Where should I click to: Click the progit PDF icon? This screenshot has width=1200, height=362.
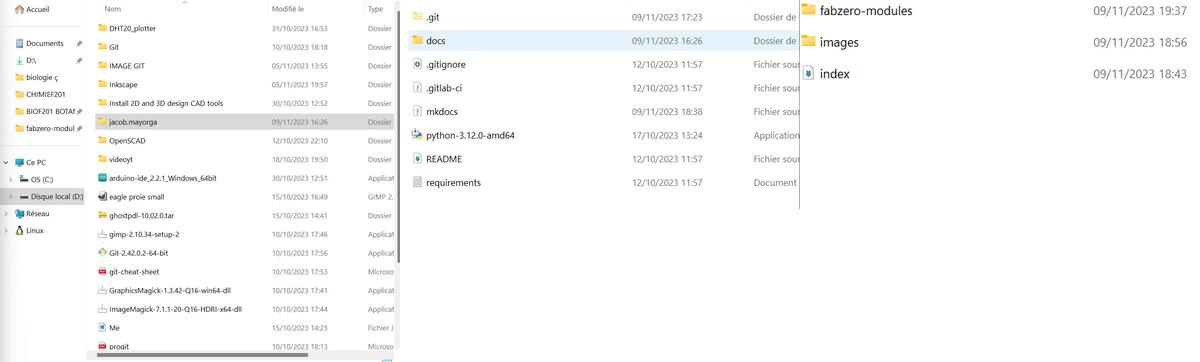(x=102, y=346)
